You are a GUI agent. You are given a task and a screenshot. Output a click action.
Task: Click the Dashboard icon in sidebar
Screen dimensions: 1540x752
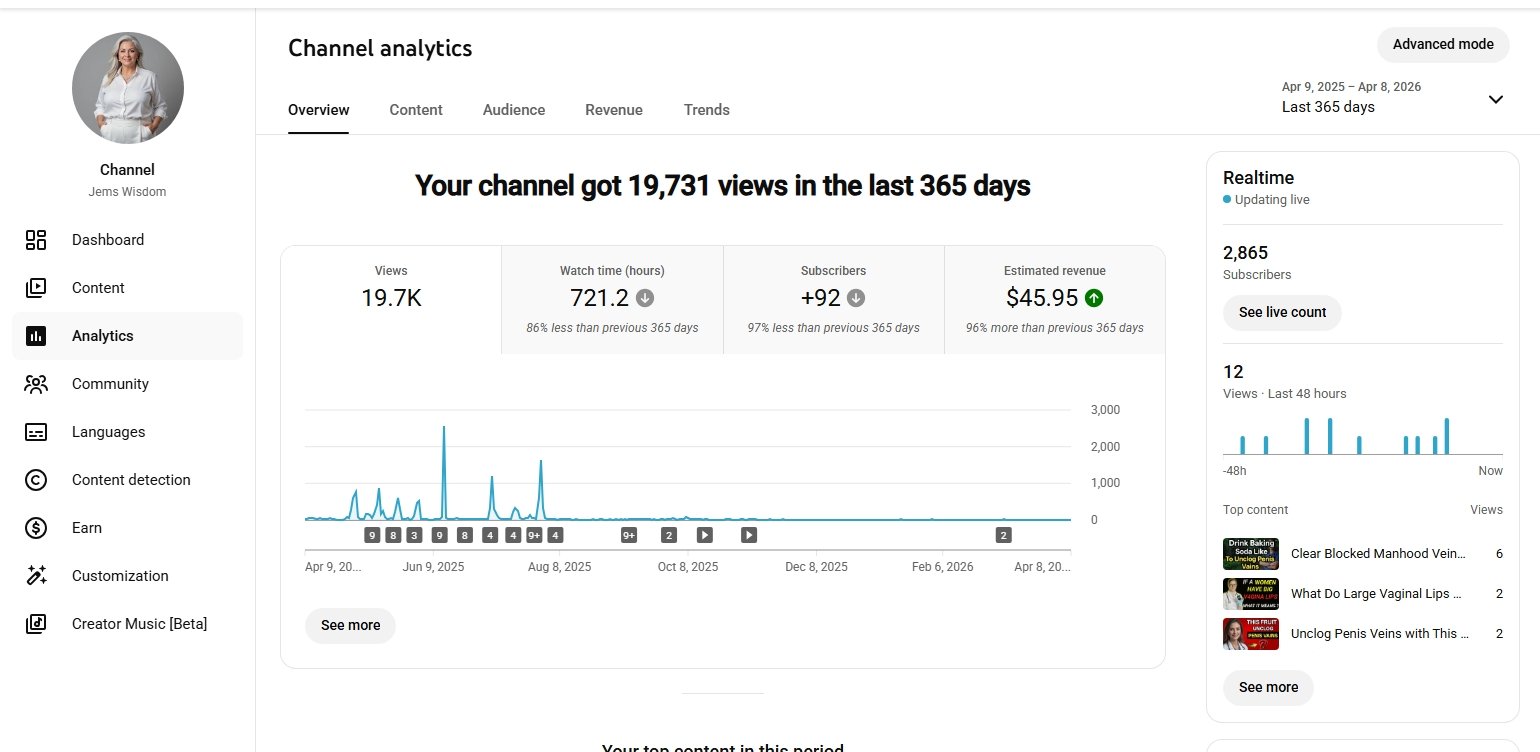tap(36, 240)
